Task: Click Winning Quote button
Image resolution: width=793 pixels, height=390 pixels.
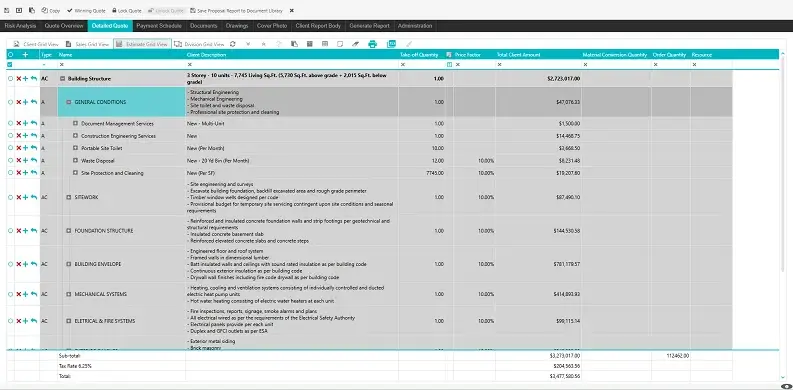Action: coord(86,10)
